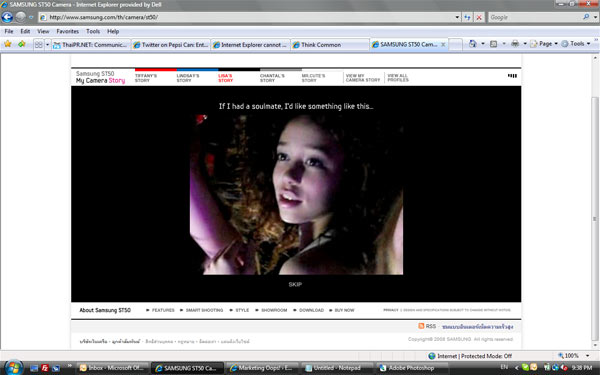Image resolution: width=600 pixels, height=375 pixels.
Task: Click the Forward navigation button
Action: pyautogui.click(x=20, y=17)
